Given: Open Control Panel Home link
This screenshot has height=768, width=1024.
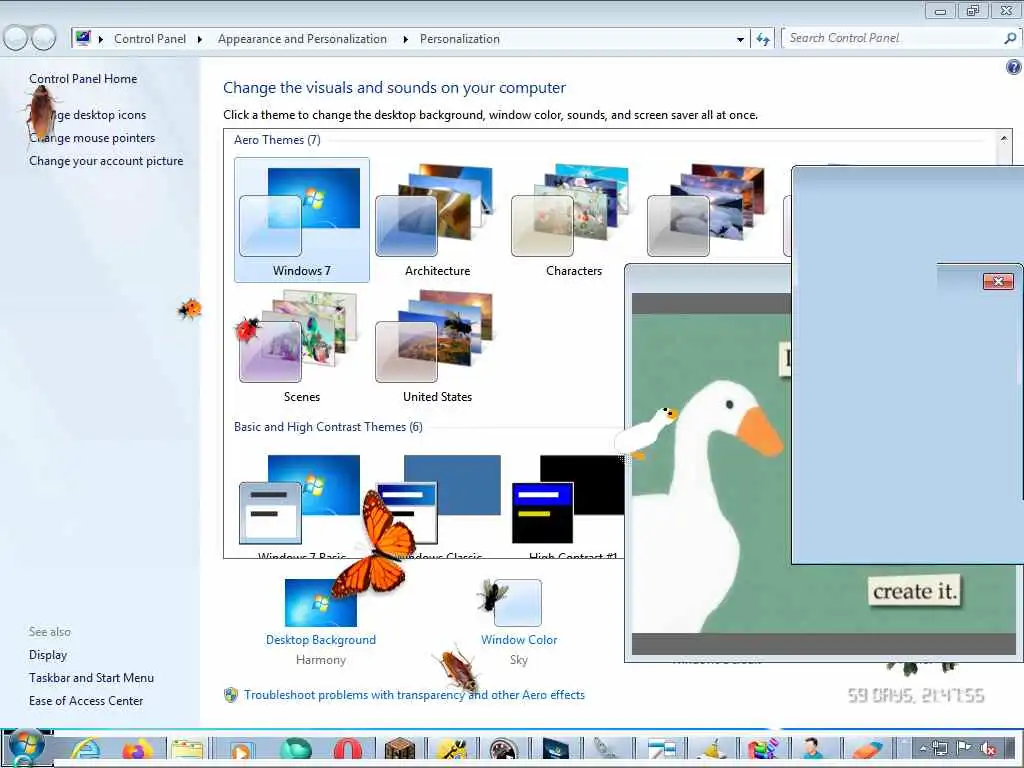Looking at the screenshot, I should (83, 78).
